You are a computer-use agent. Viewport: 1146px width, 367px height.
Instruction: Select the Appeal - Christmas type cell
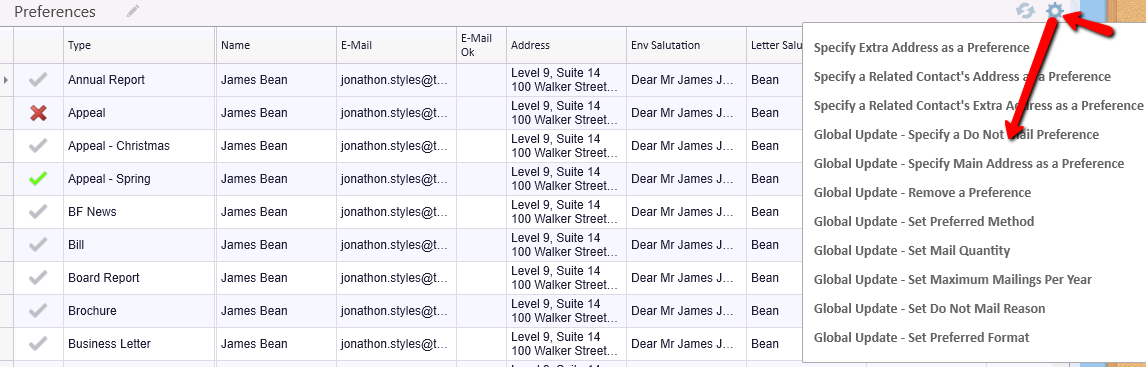coord(140,146)
